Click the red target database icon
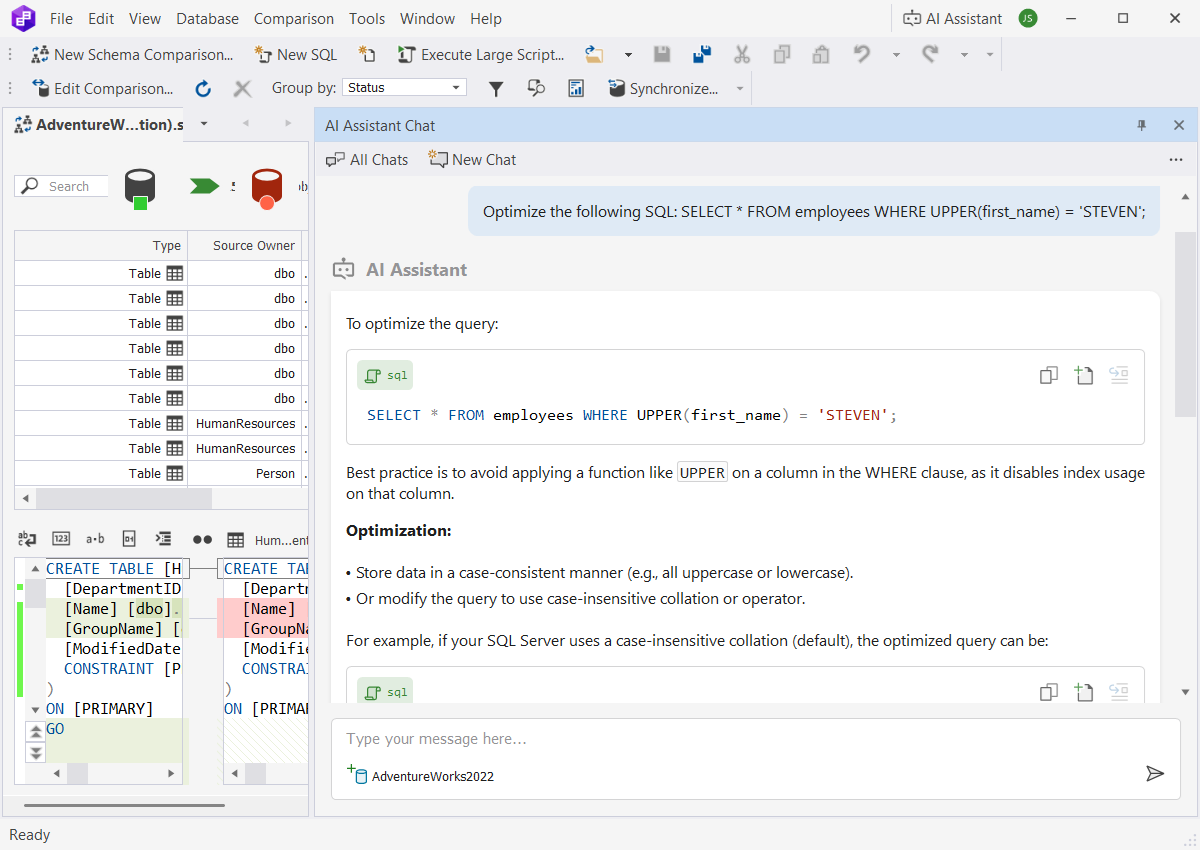Viewport: 1200px width, 850px height. (267, 188)
